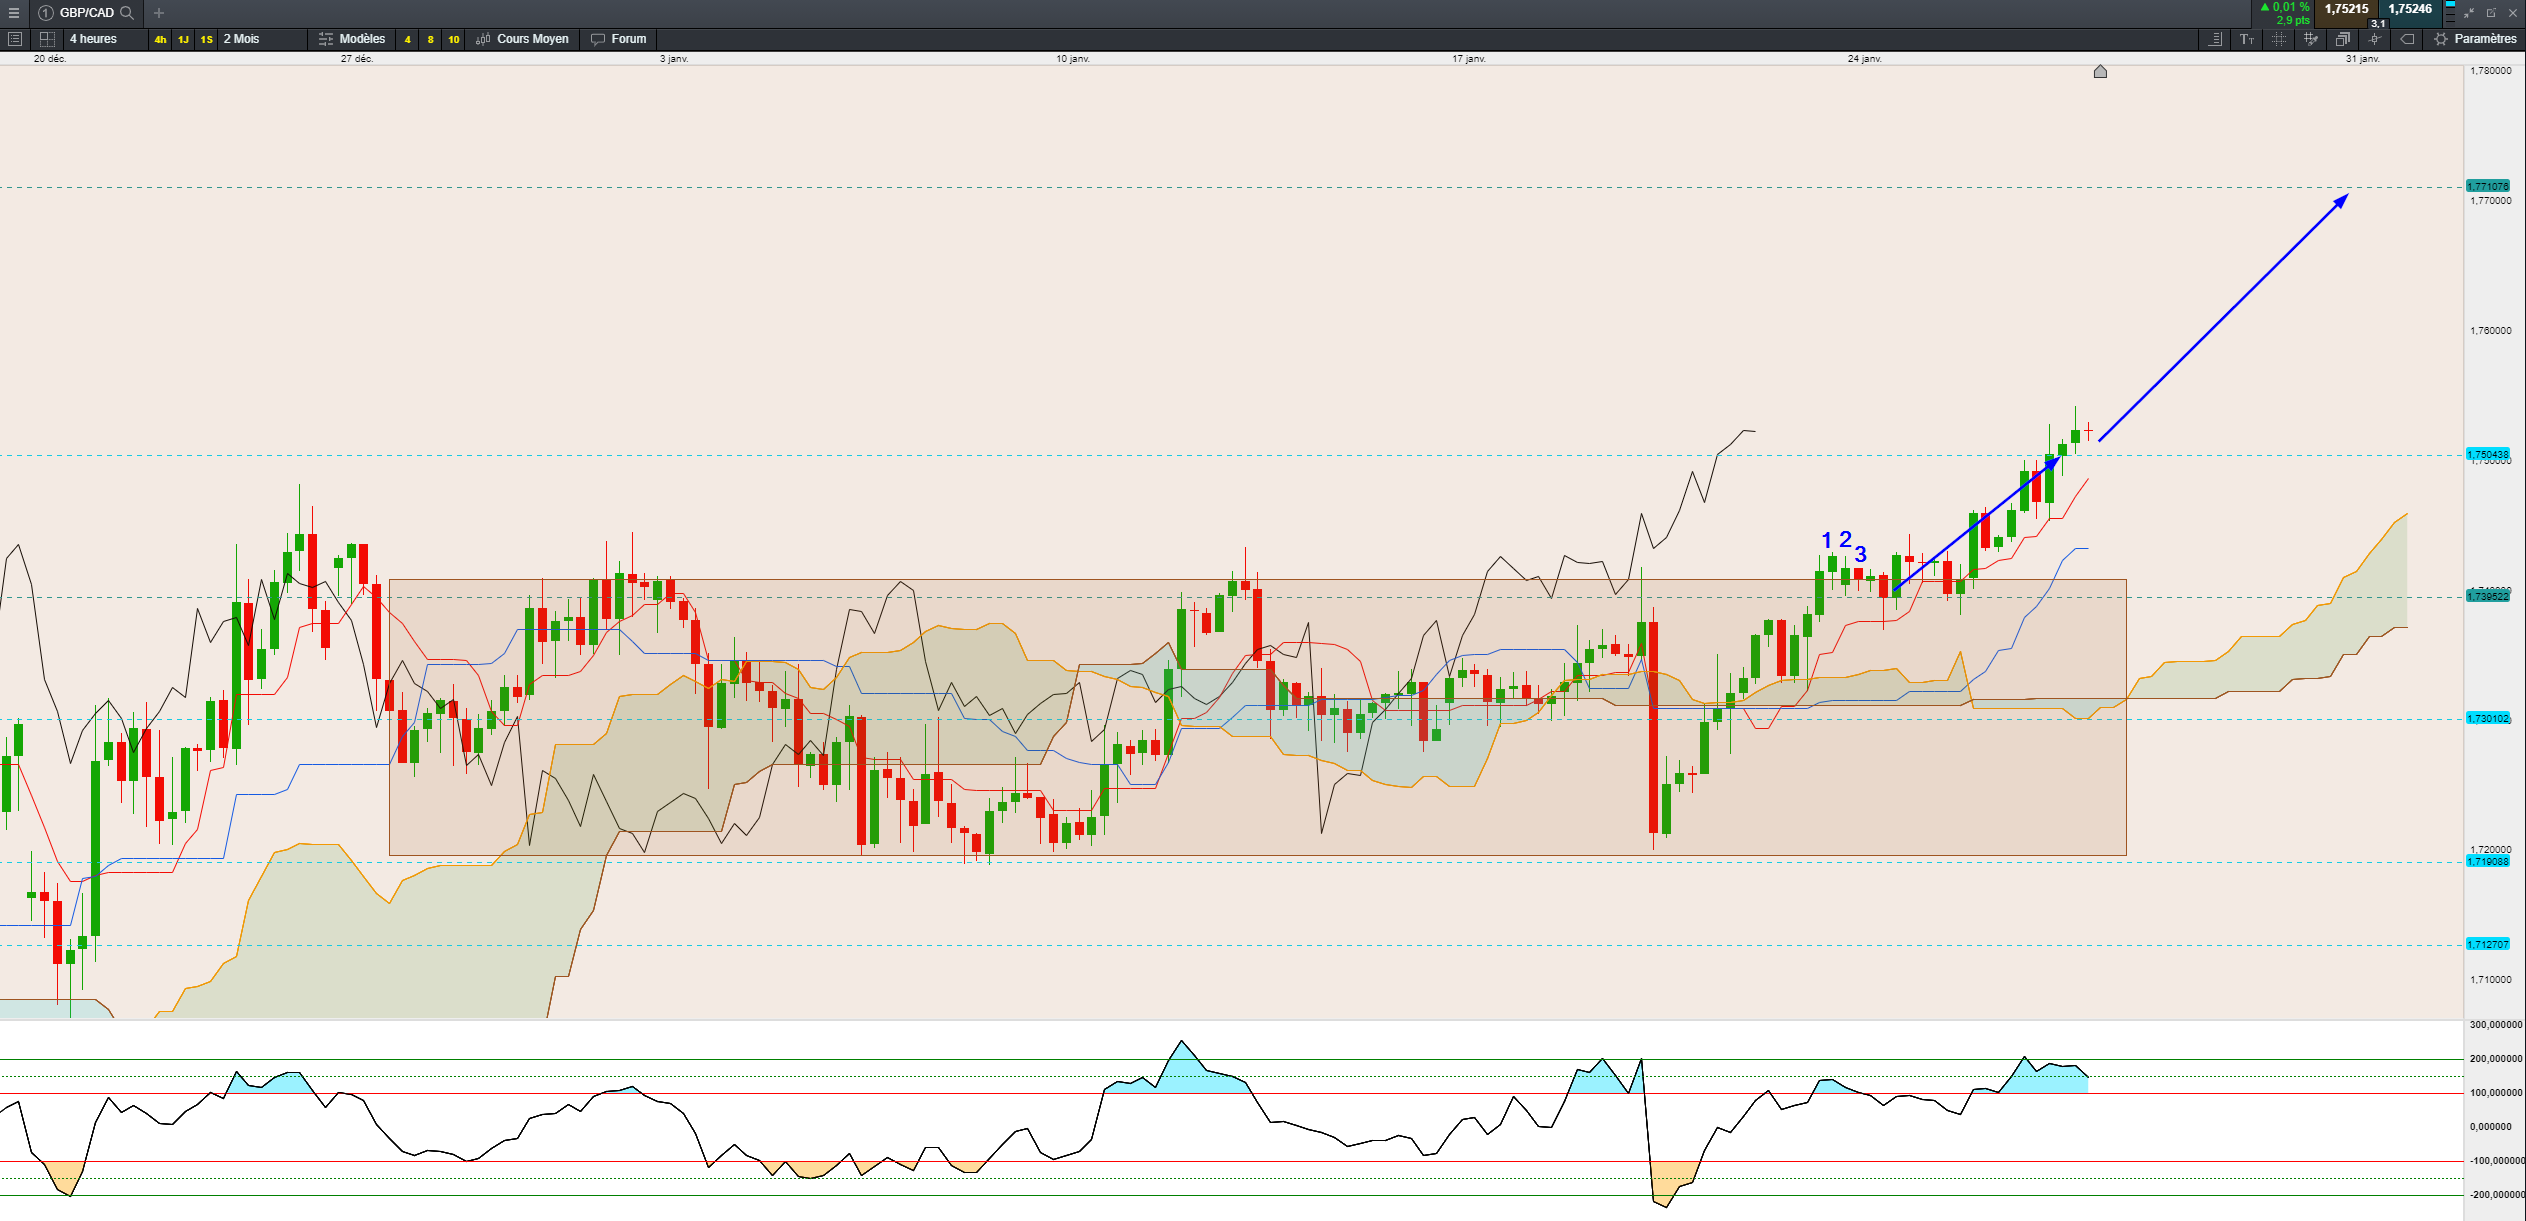2526x1221 pixels.
Task: Select the grid color picker tool
Action: click(x=2311, y=39)
